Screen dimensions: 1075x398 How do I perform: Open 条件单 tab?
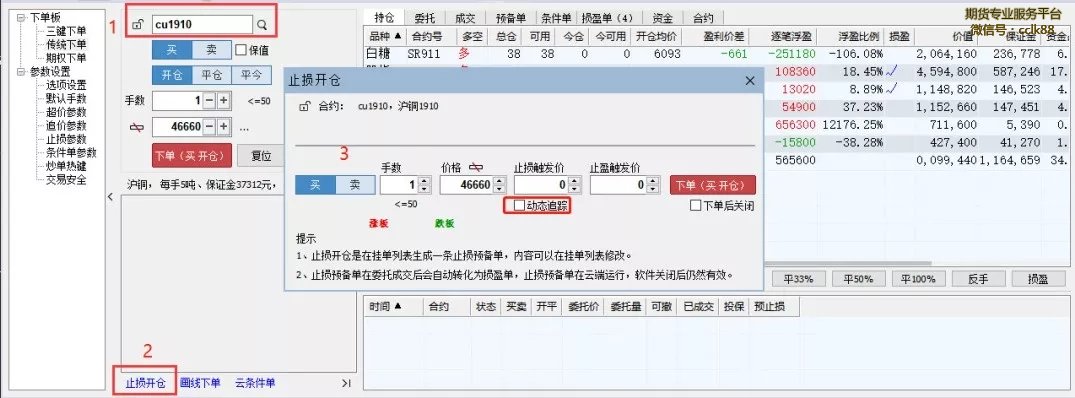[x=557, y=18]
